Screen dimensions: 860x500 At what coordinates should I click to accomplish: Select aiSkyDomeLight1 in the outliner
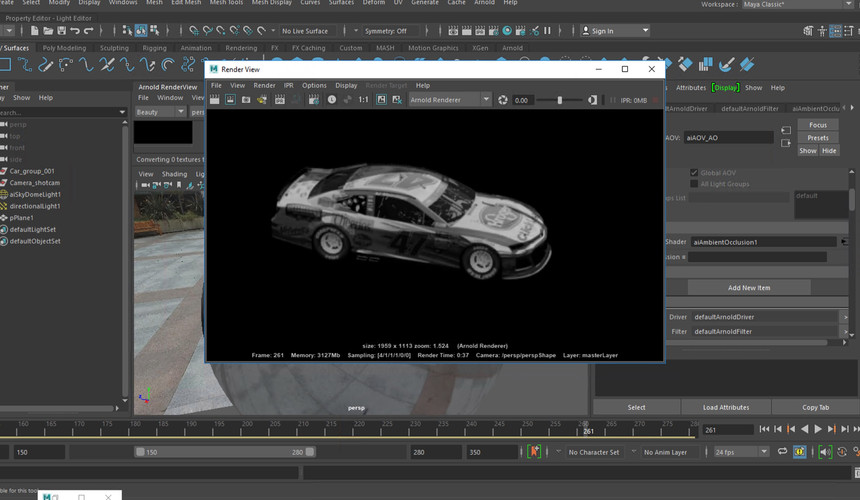point(34,194)
